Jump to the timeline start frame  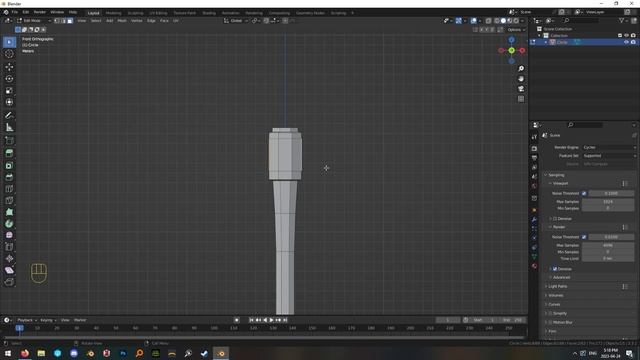tap(251, 320)
